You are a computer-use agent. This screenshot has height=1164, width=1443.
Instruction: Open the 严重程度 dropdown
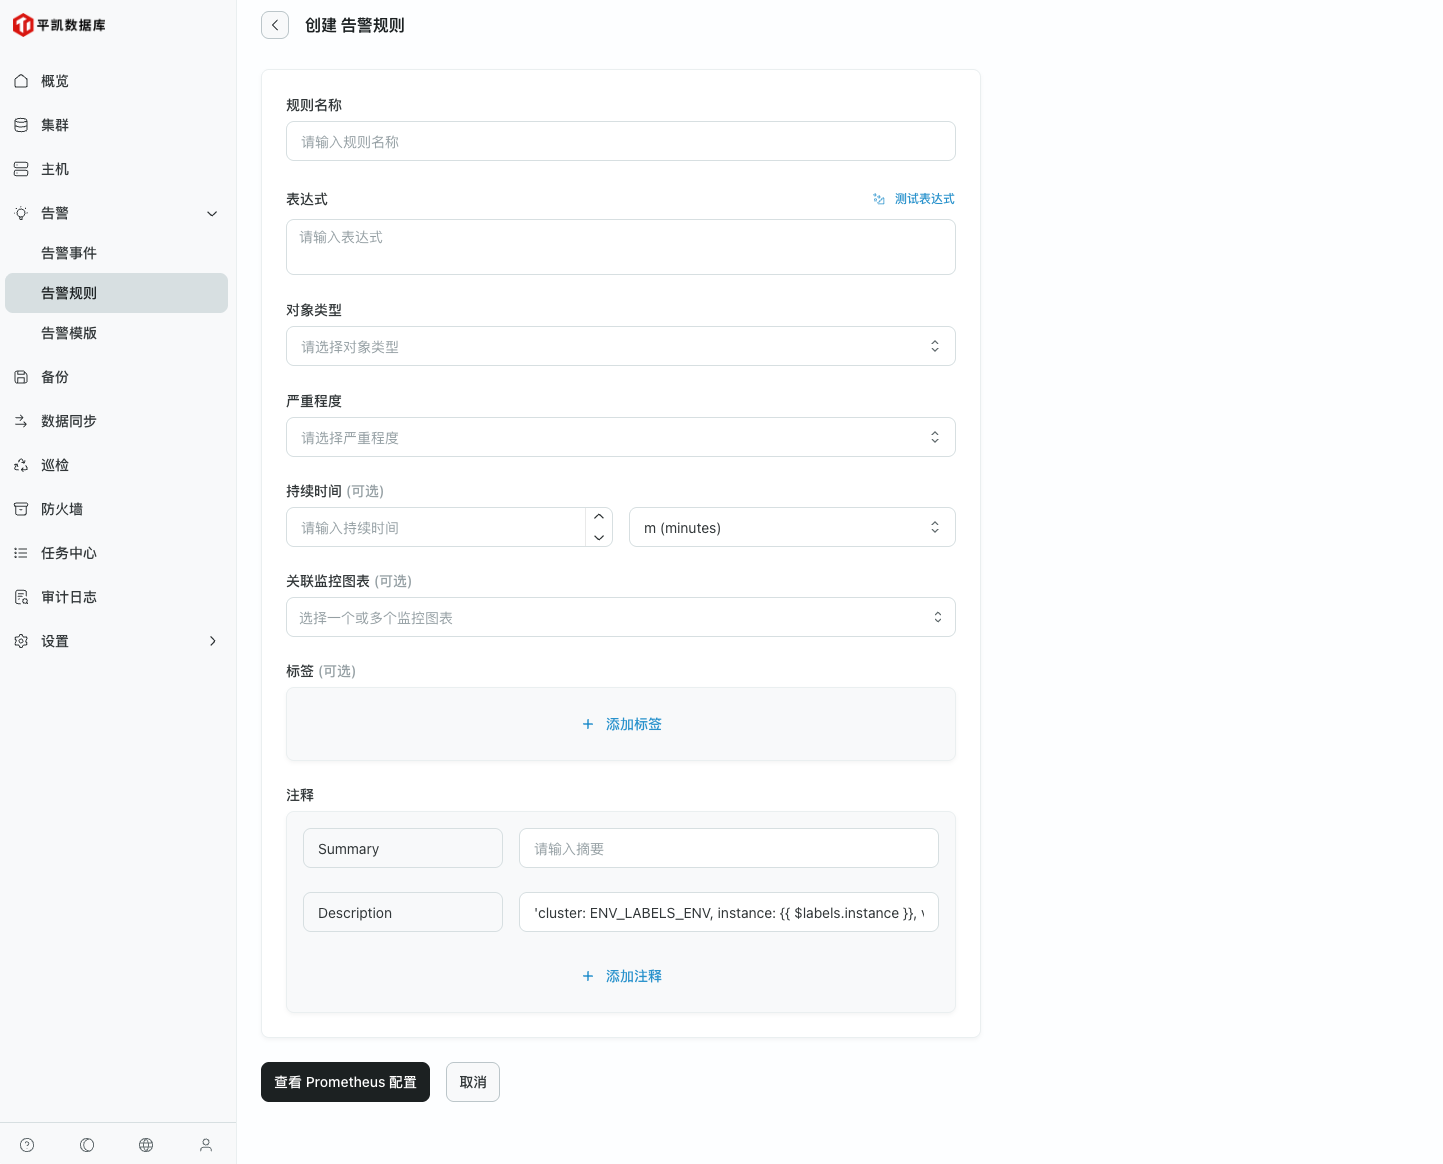coord(620,437)
